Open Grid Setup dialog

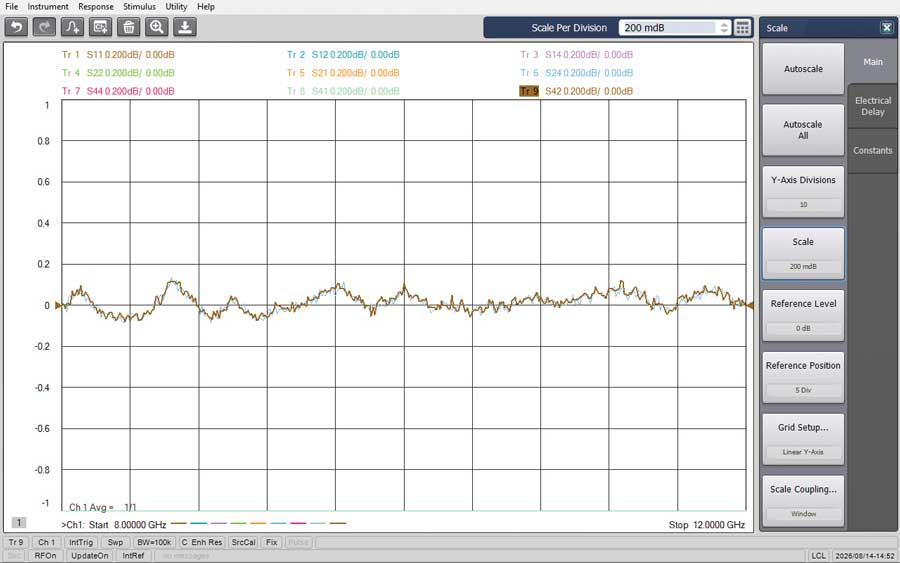tap(803, 439)
